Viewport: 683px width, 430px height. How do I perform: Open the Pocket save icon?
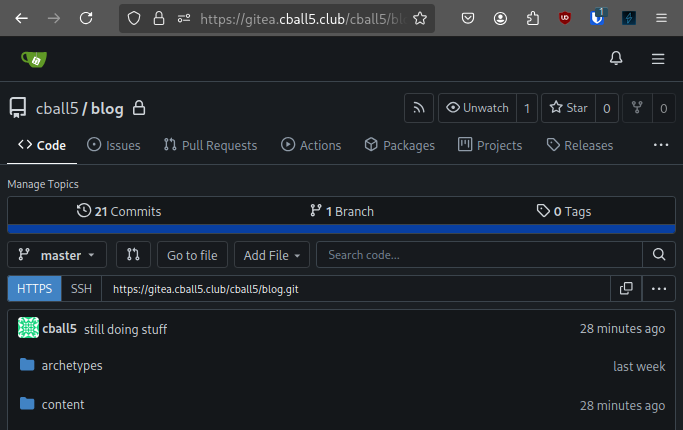point(468,18)
